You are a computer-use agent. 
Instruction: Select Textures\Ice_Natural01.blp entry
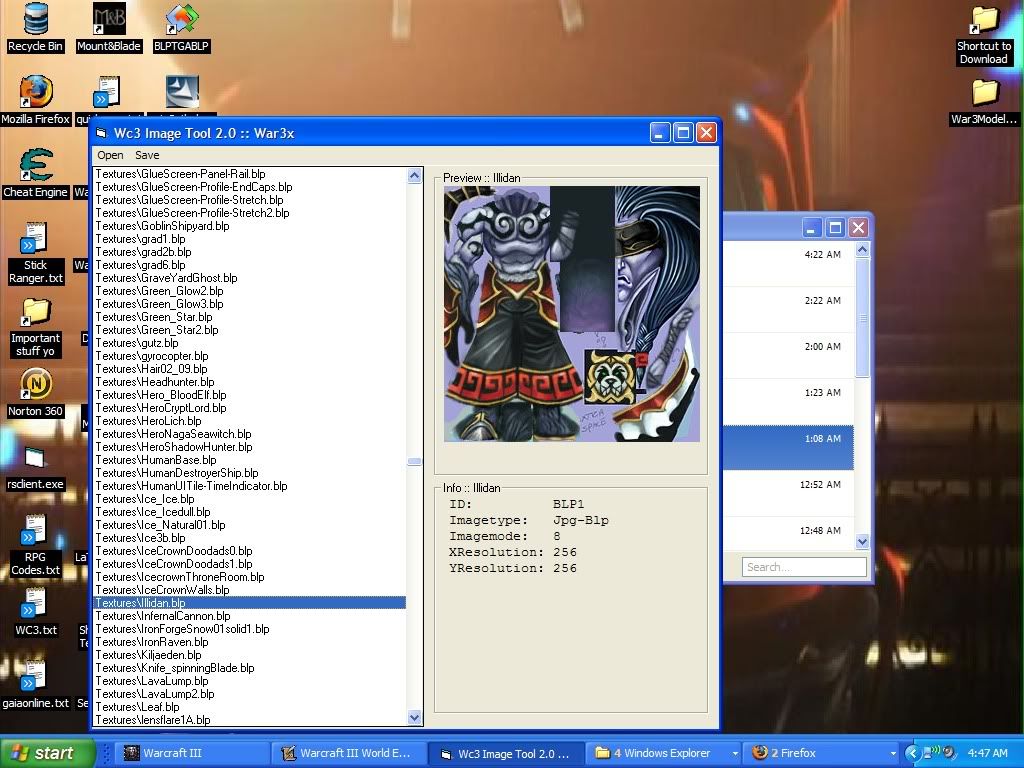click(x=250, y=524)
